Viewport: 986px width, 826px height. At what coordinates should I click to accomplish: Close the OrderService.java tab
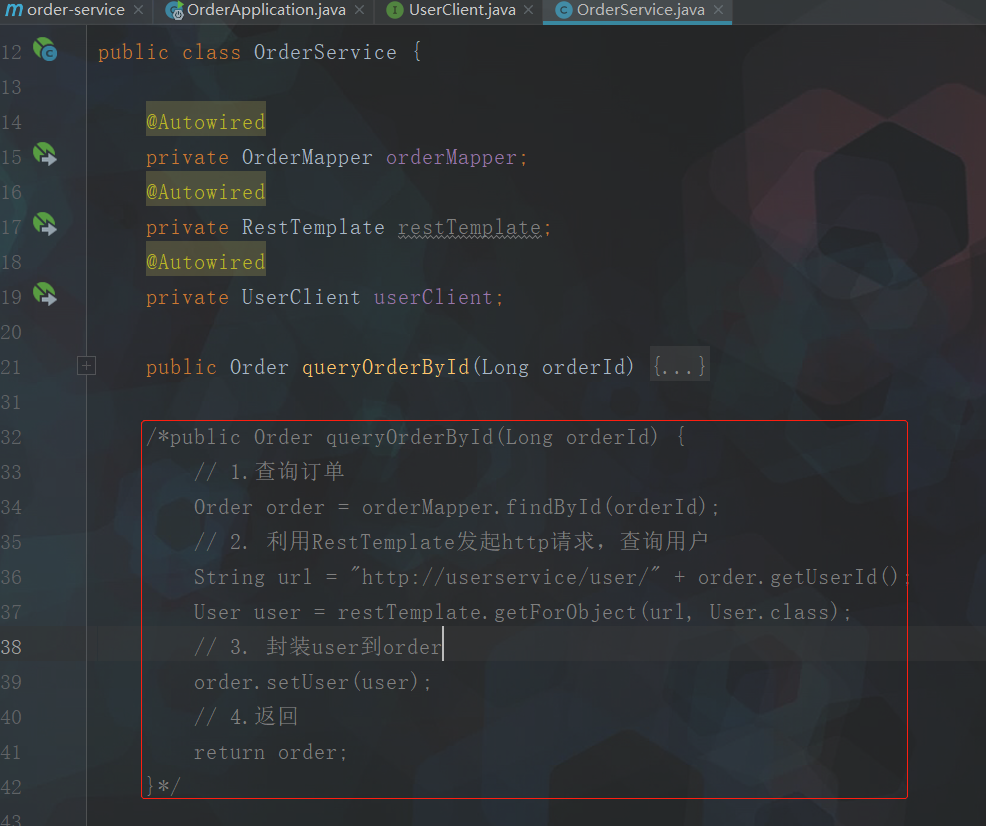(x=718, y=10)
